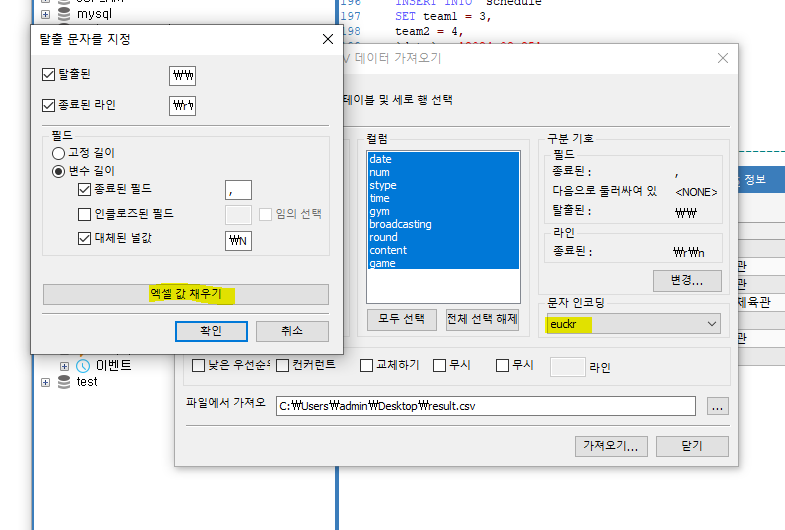Screen dimensions: 785x530
Task: Check the 낮은 우선순위 checkbox
Action: pyautogui.click(x=198, y=365)
